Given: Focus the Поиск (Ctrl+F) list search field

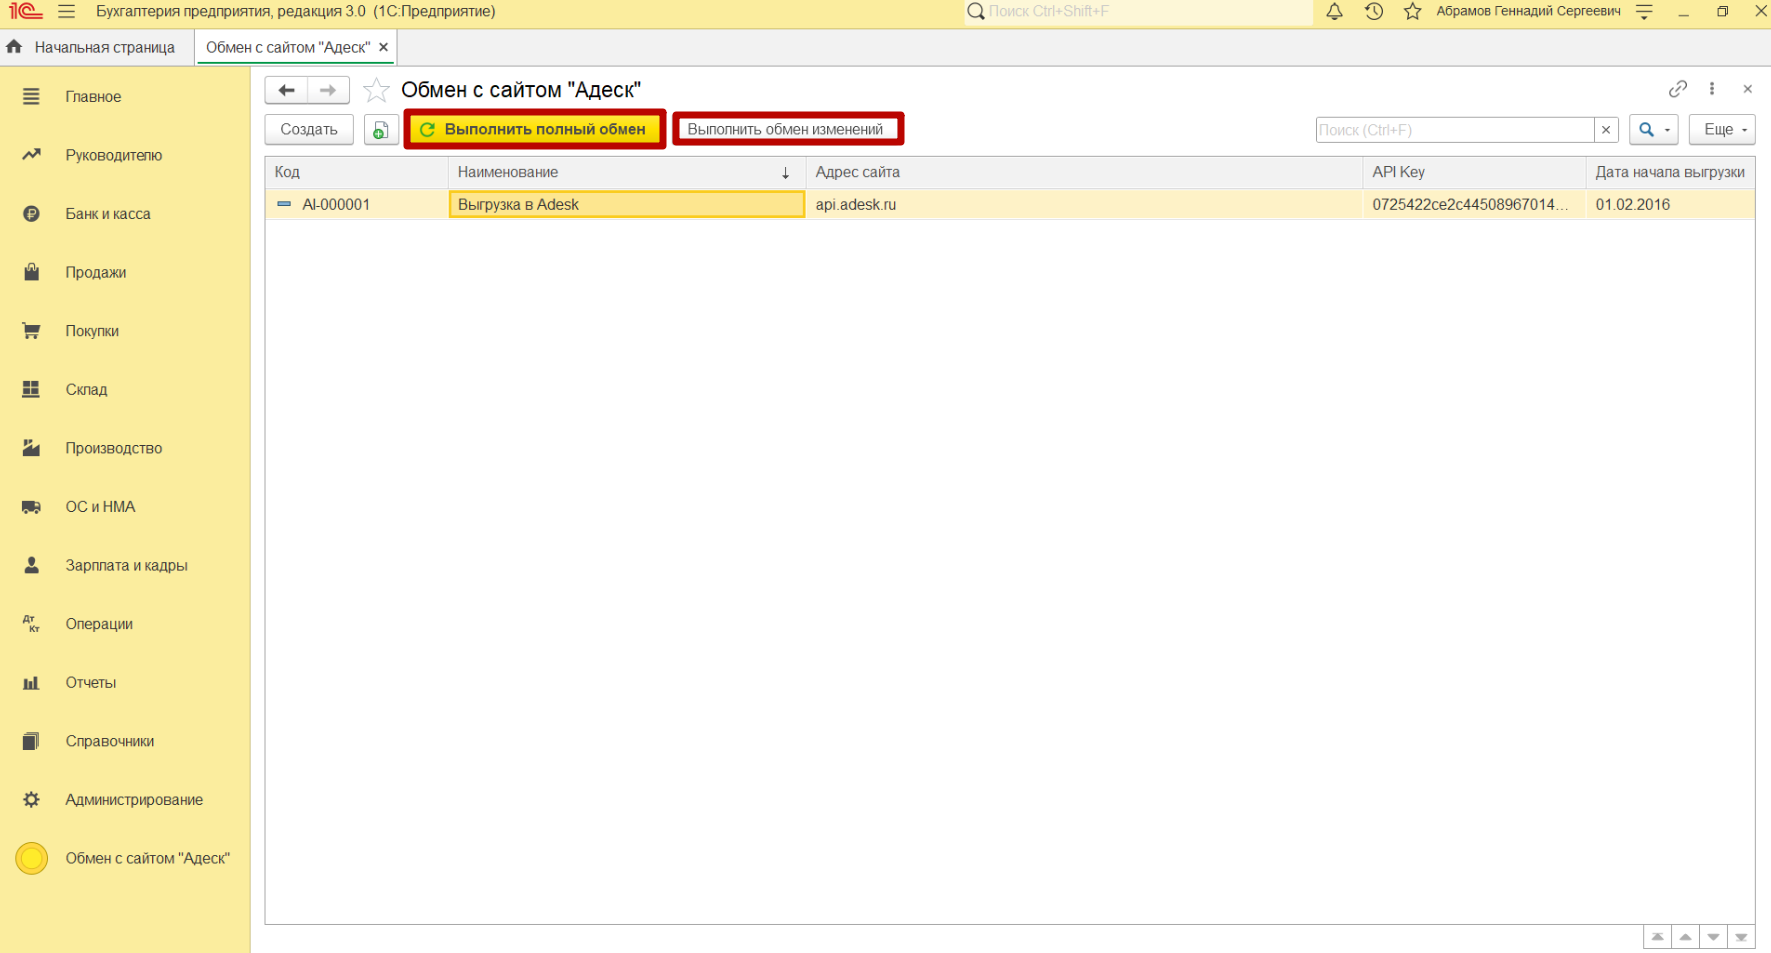Looking at the screenshot, I should [x=1455, y=130].
